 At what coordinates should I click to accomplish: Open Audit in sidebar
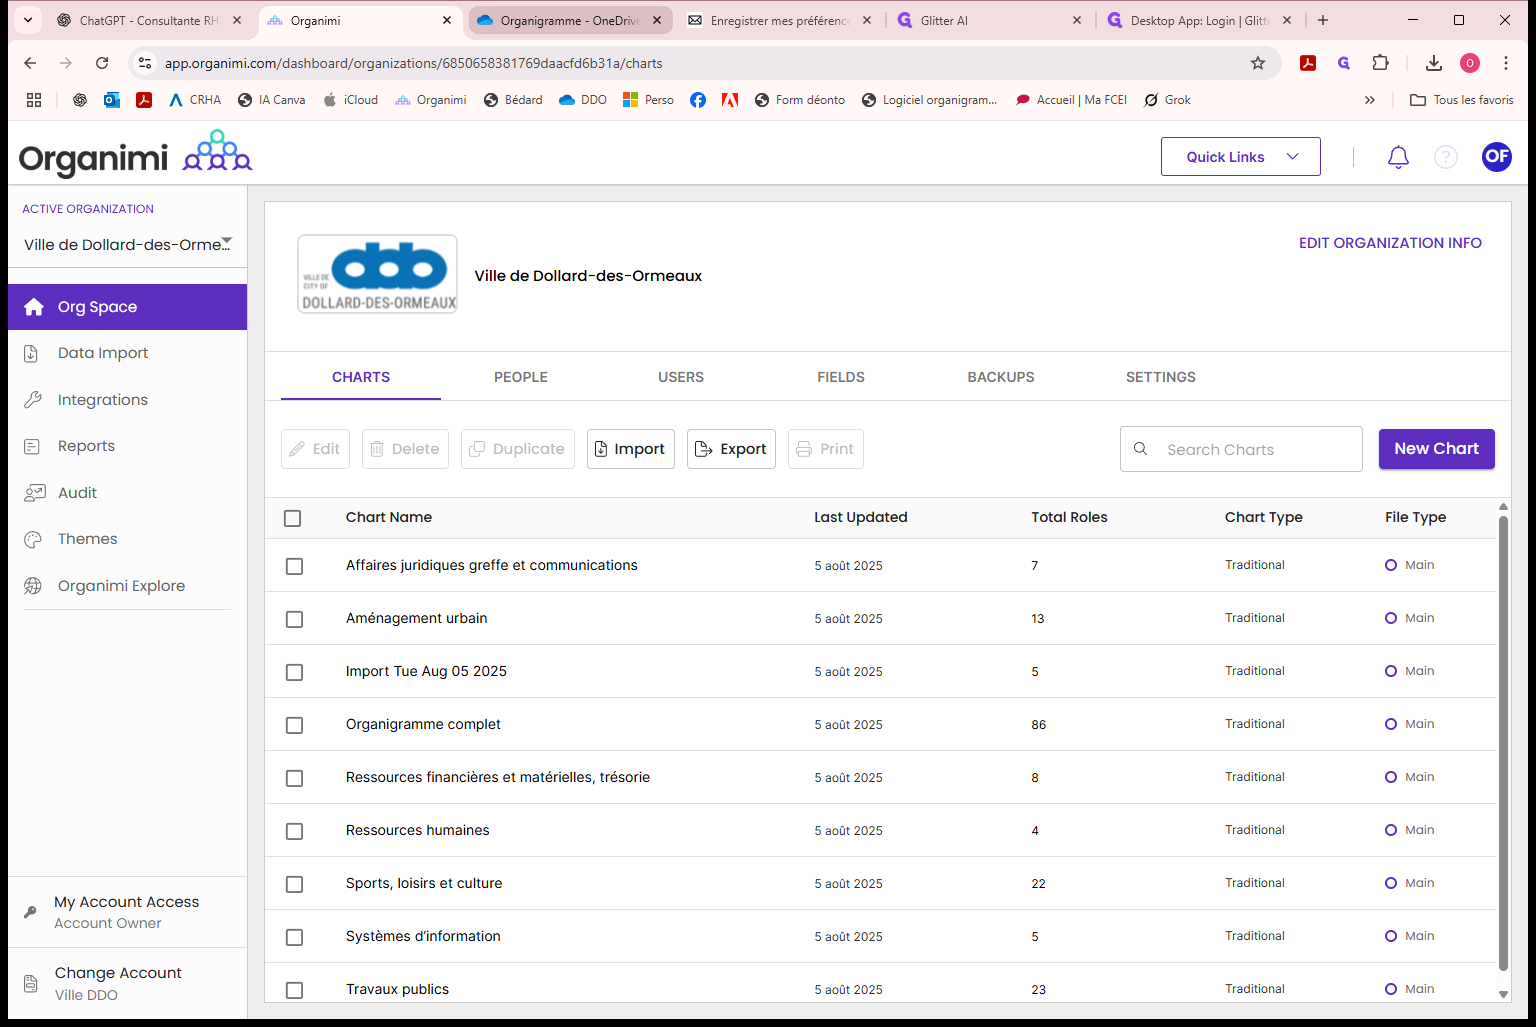128,493
